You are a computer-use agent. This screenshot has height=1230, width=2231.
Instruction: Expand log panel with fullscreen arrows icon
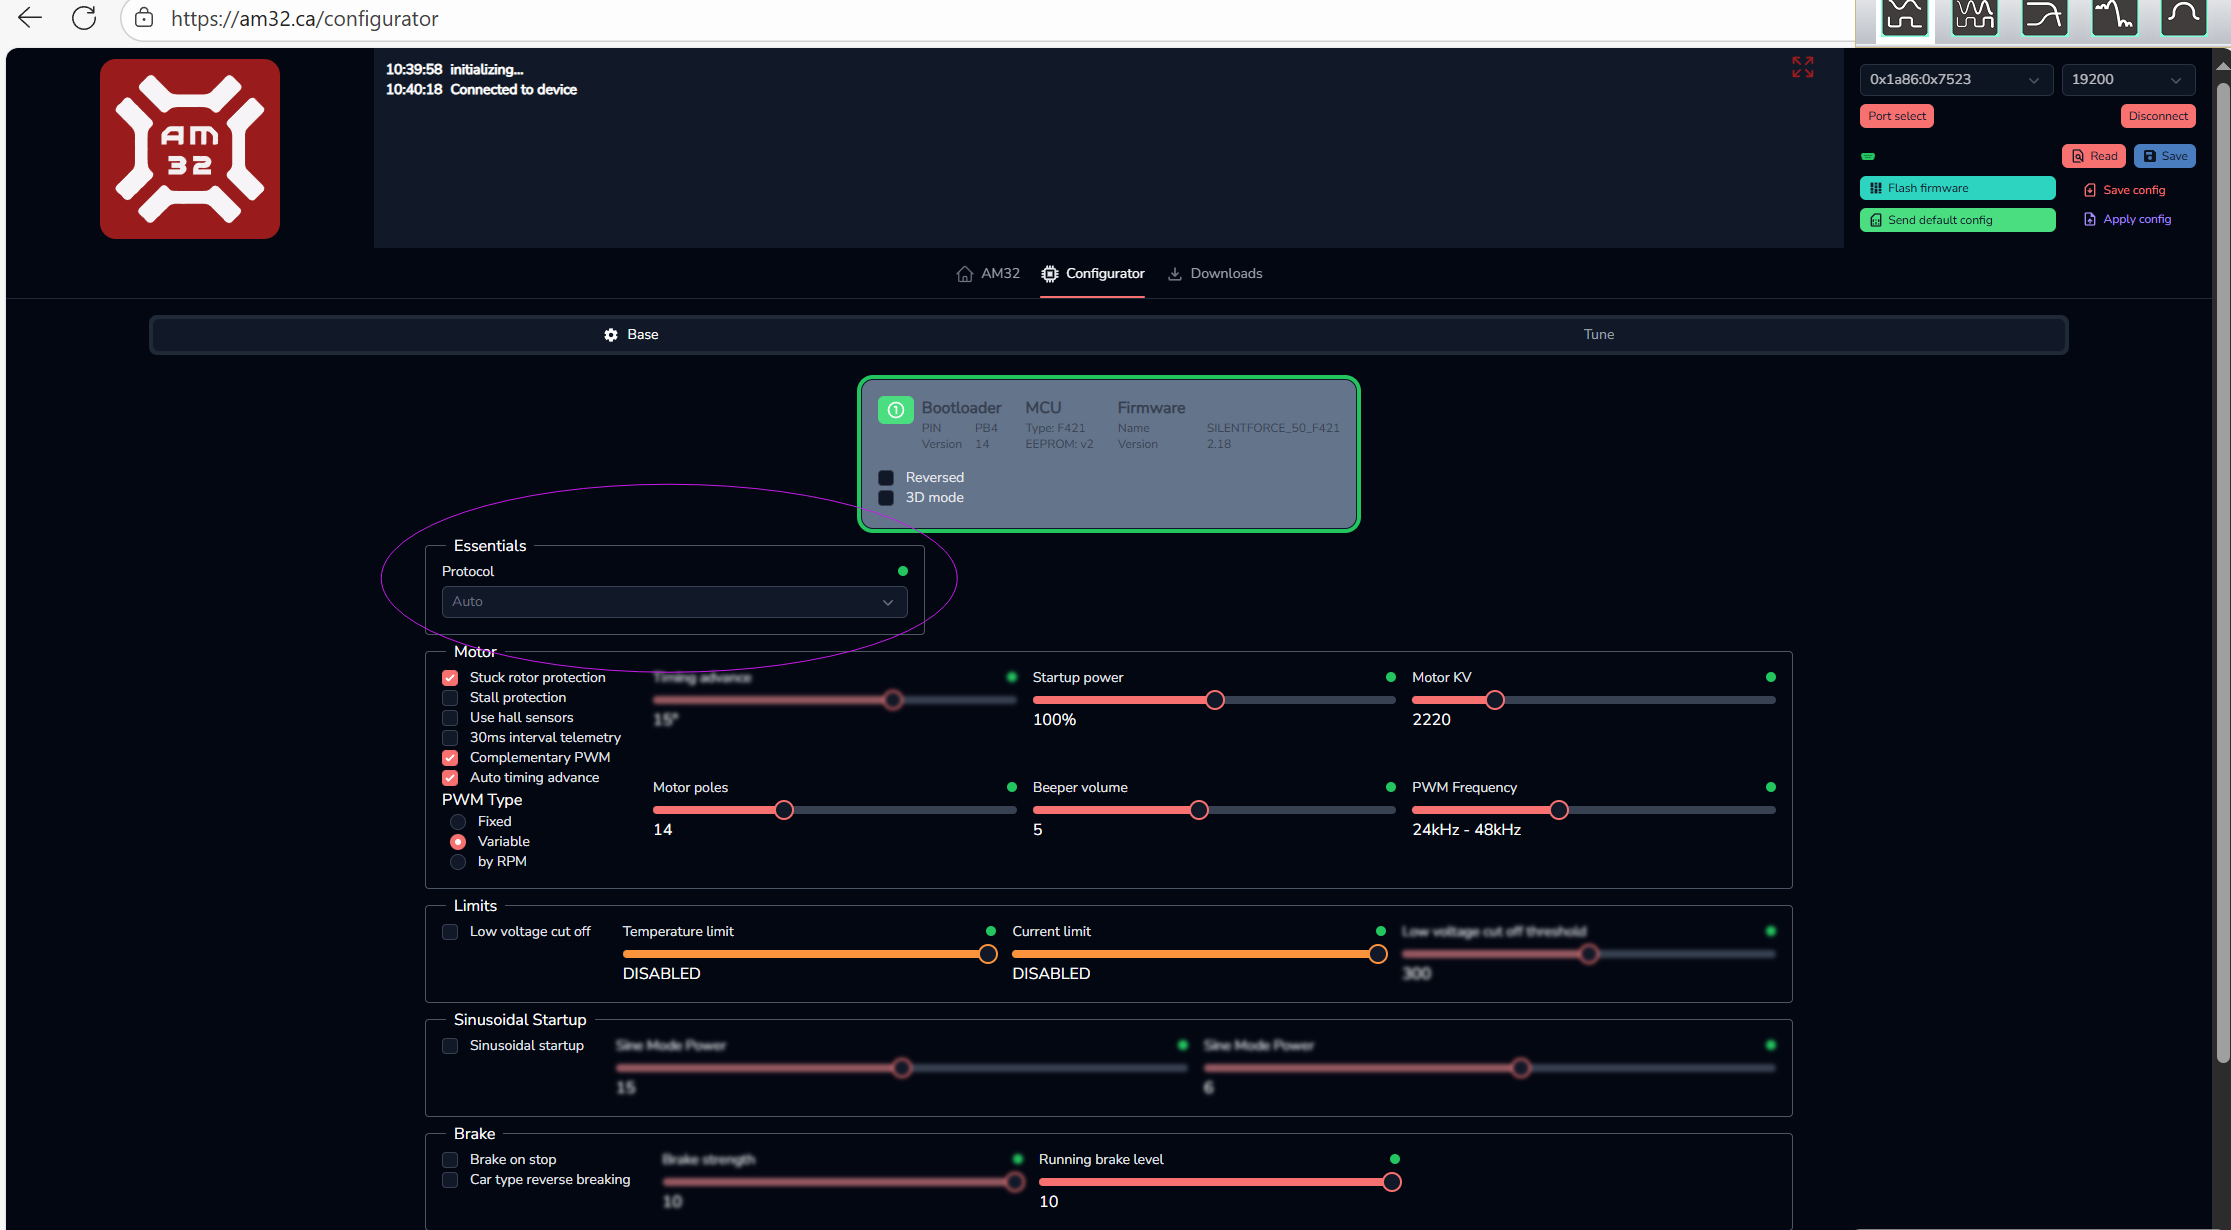click(1802, 67)
